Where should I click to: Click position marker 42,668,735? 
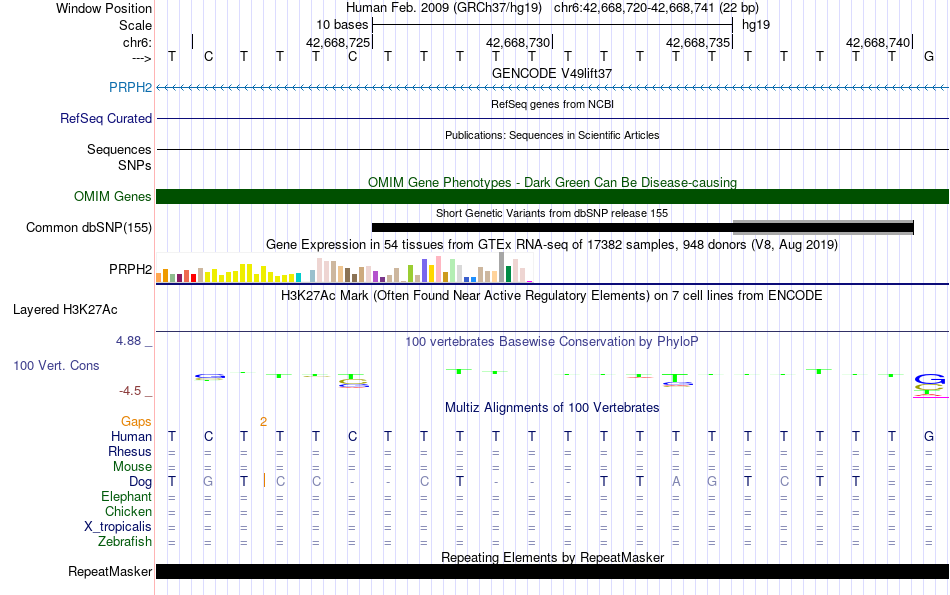pos(697,42)
